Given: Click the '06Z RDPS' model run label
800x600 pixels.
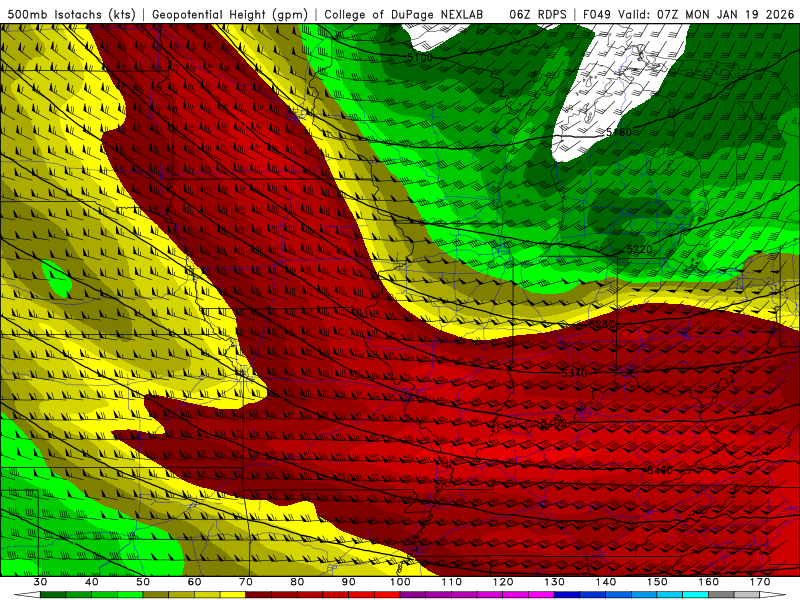Looking at the screenshot, I should (538, 15).
